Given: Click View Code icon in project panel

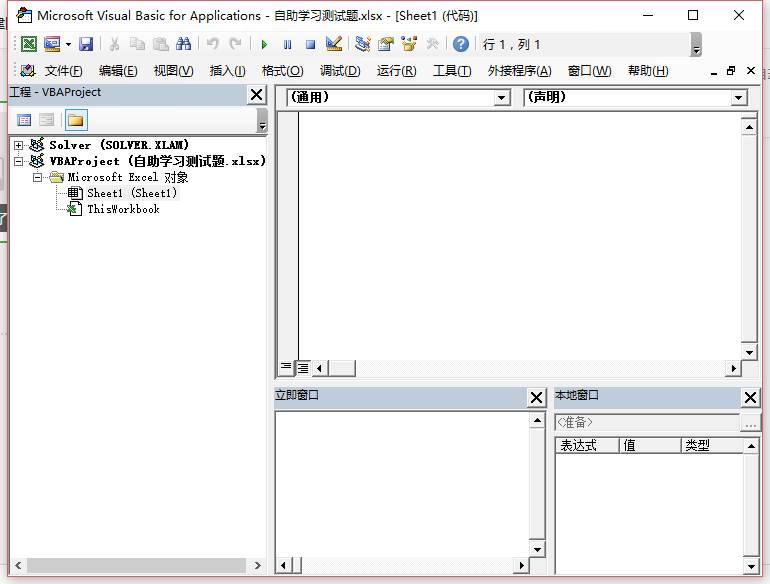Looking at the screenshot, I should point(24,120).
